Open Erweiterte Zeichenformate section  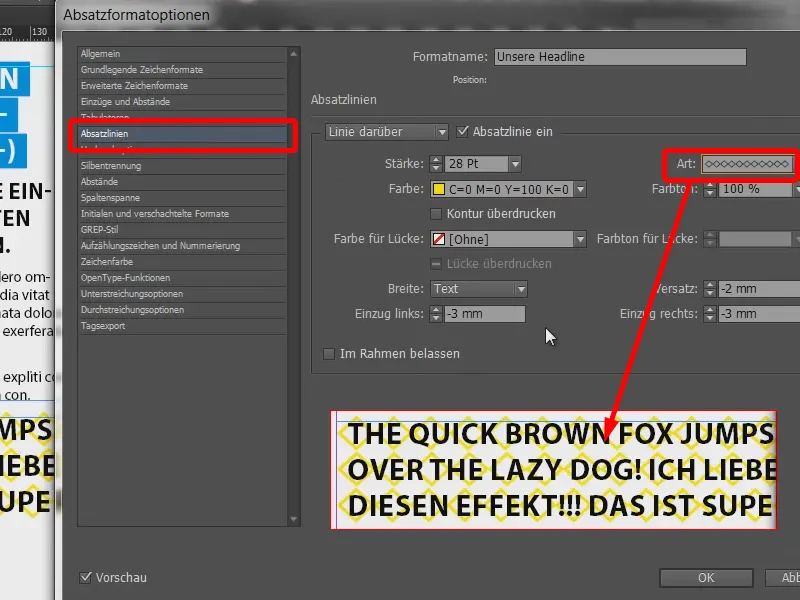pyautogui.click(x=182, y=86)
